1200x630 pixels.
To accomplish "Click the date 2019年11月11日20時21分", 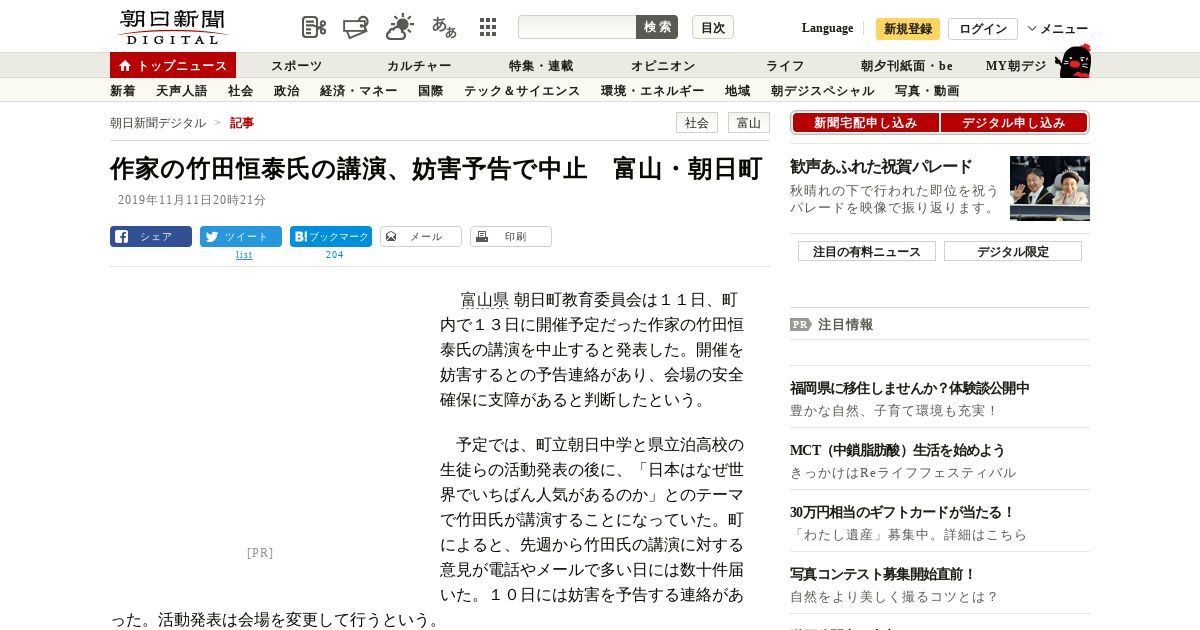I will point(192,200).
